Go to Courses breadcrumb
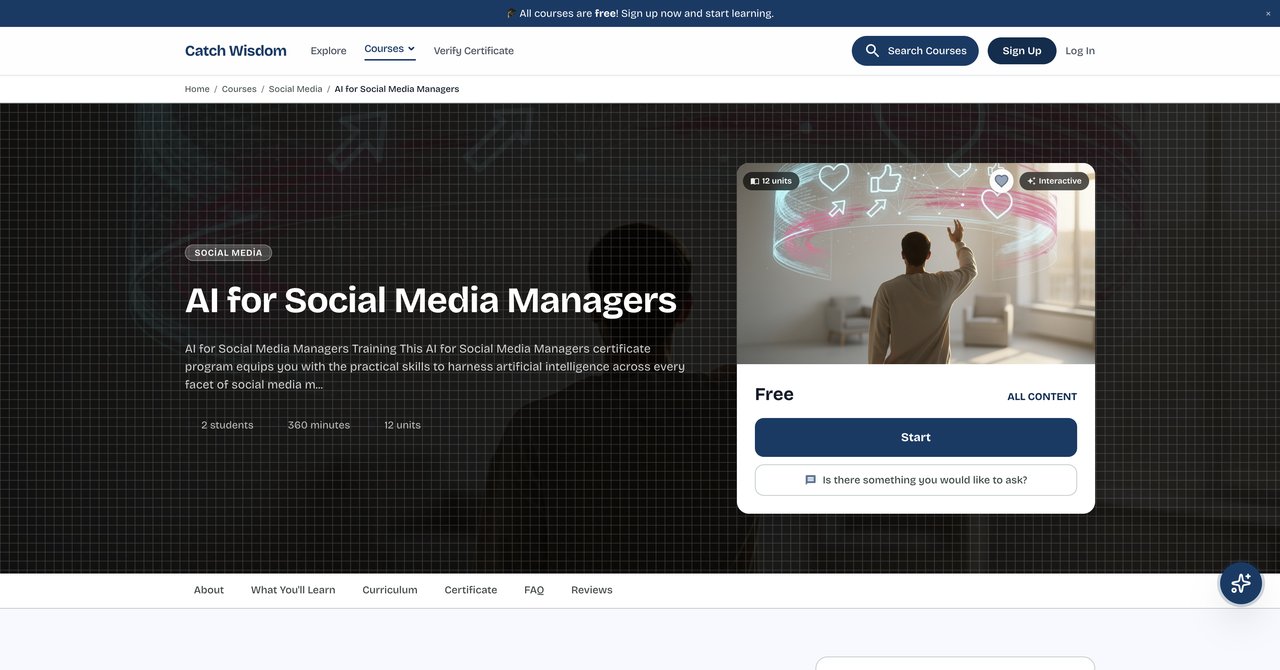Image resolution: width=1280 pixels, height=670 pixels. [239, 89]
